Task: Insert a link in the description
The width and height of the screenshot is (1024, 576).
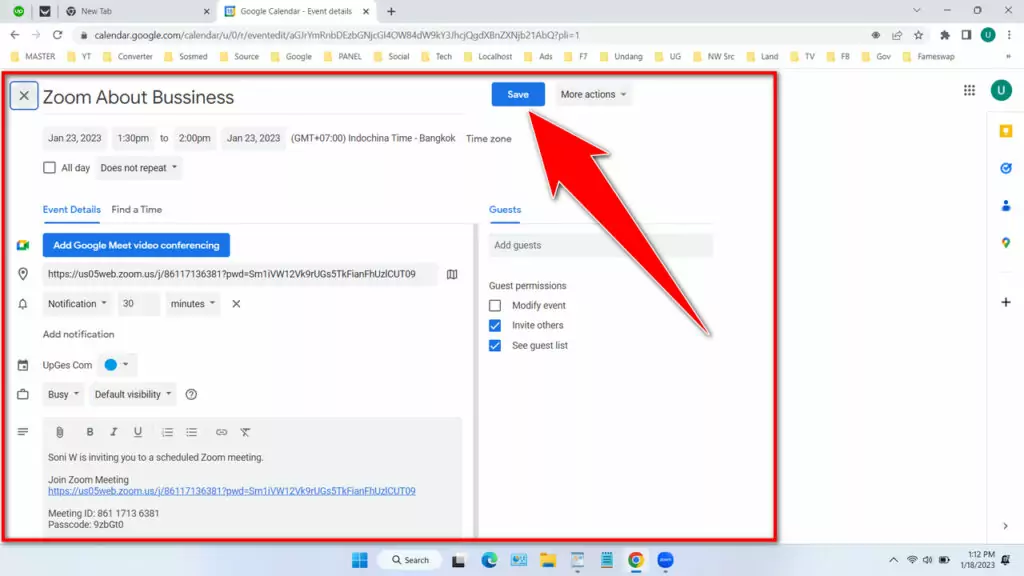Action: coord(221,432)
